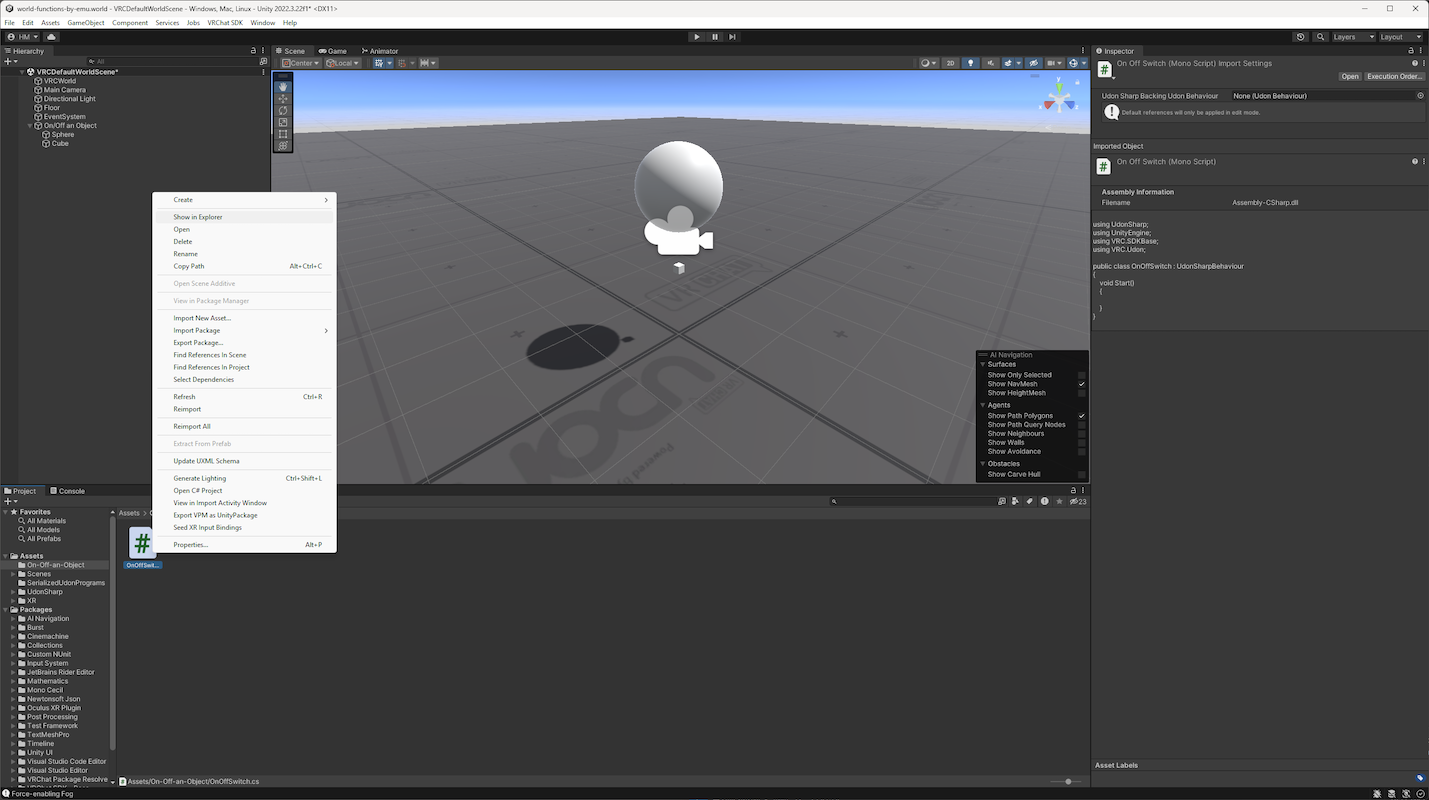Select the Rect transform tool
1429x800 pixels.
[283, 134]
